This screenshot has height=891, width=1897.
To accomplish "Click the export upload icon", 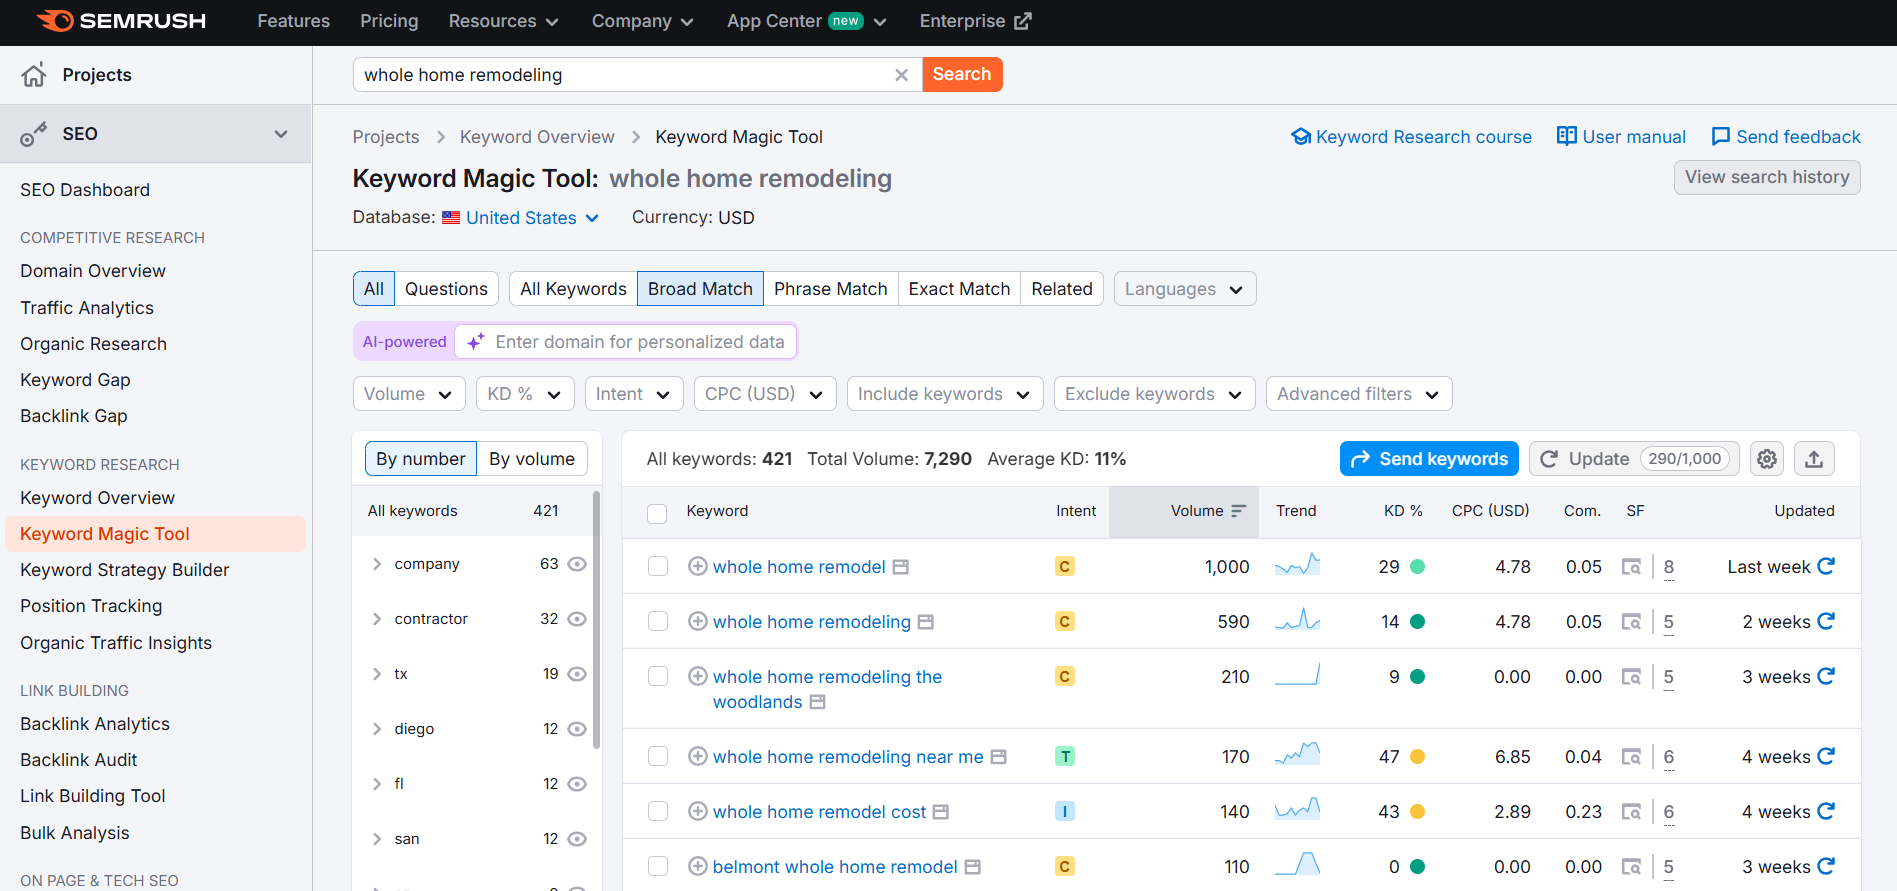I will (1814, 459).
